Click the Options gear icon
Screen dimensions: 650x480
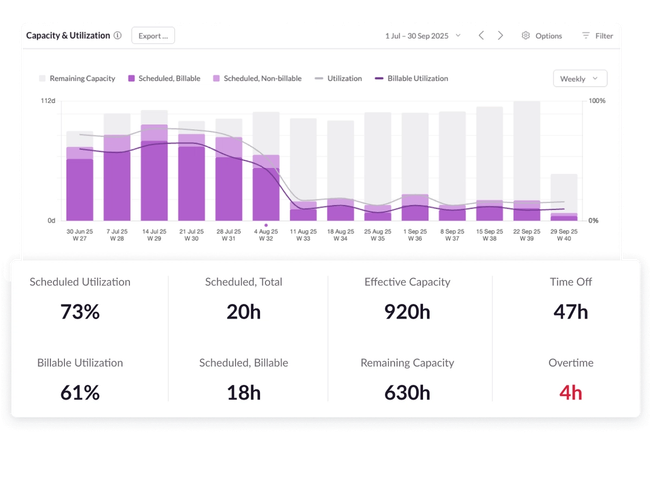pos(526,35)
